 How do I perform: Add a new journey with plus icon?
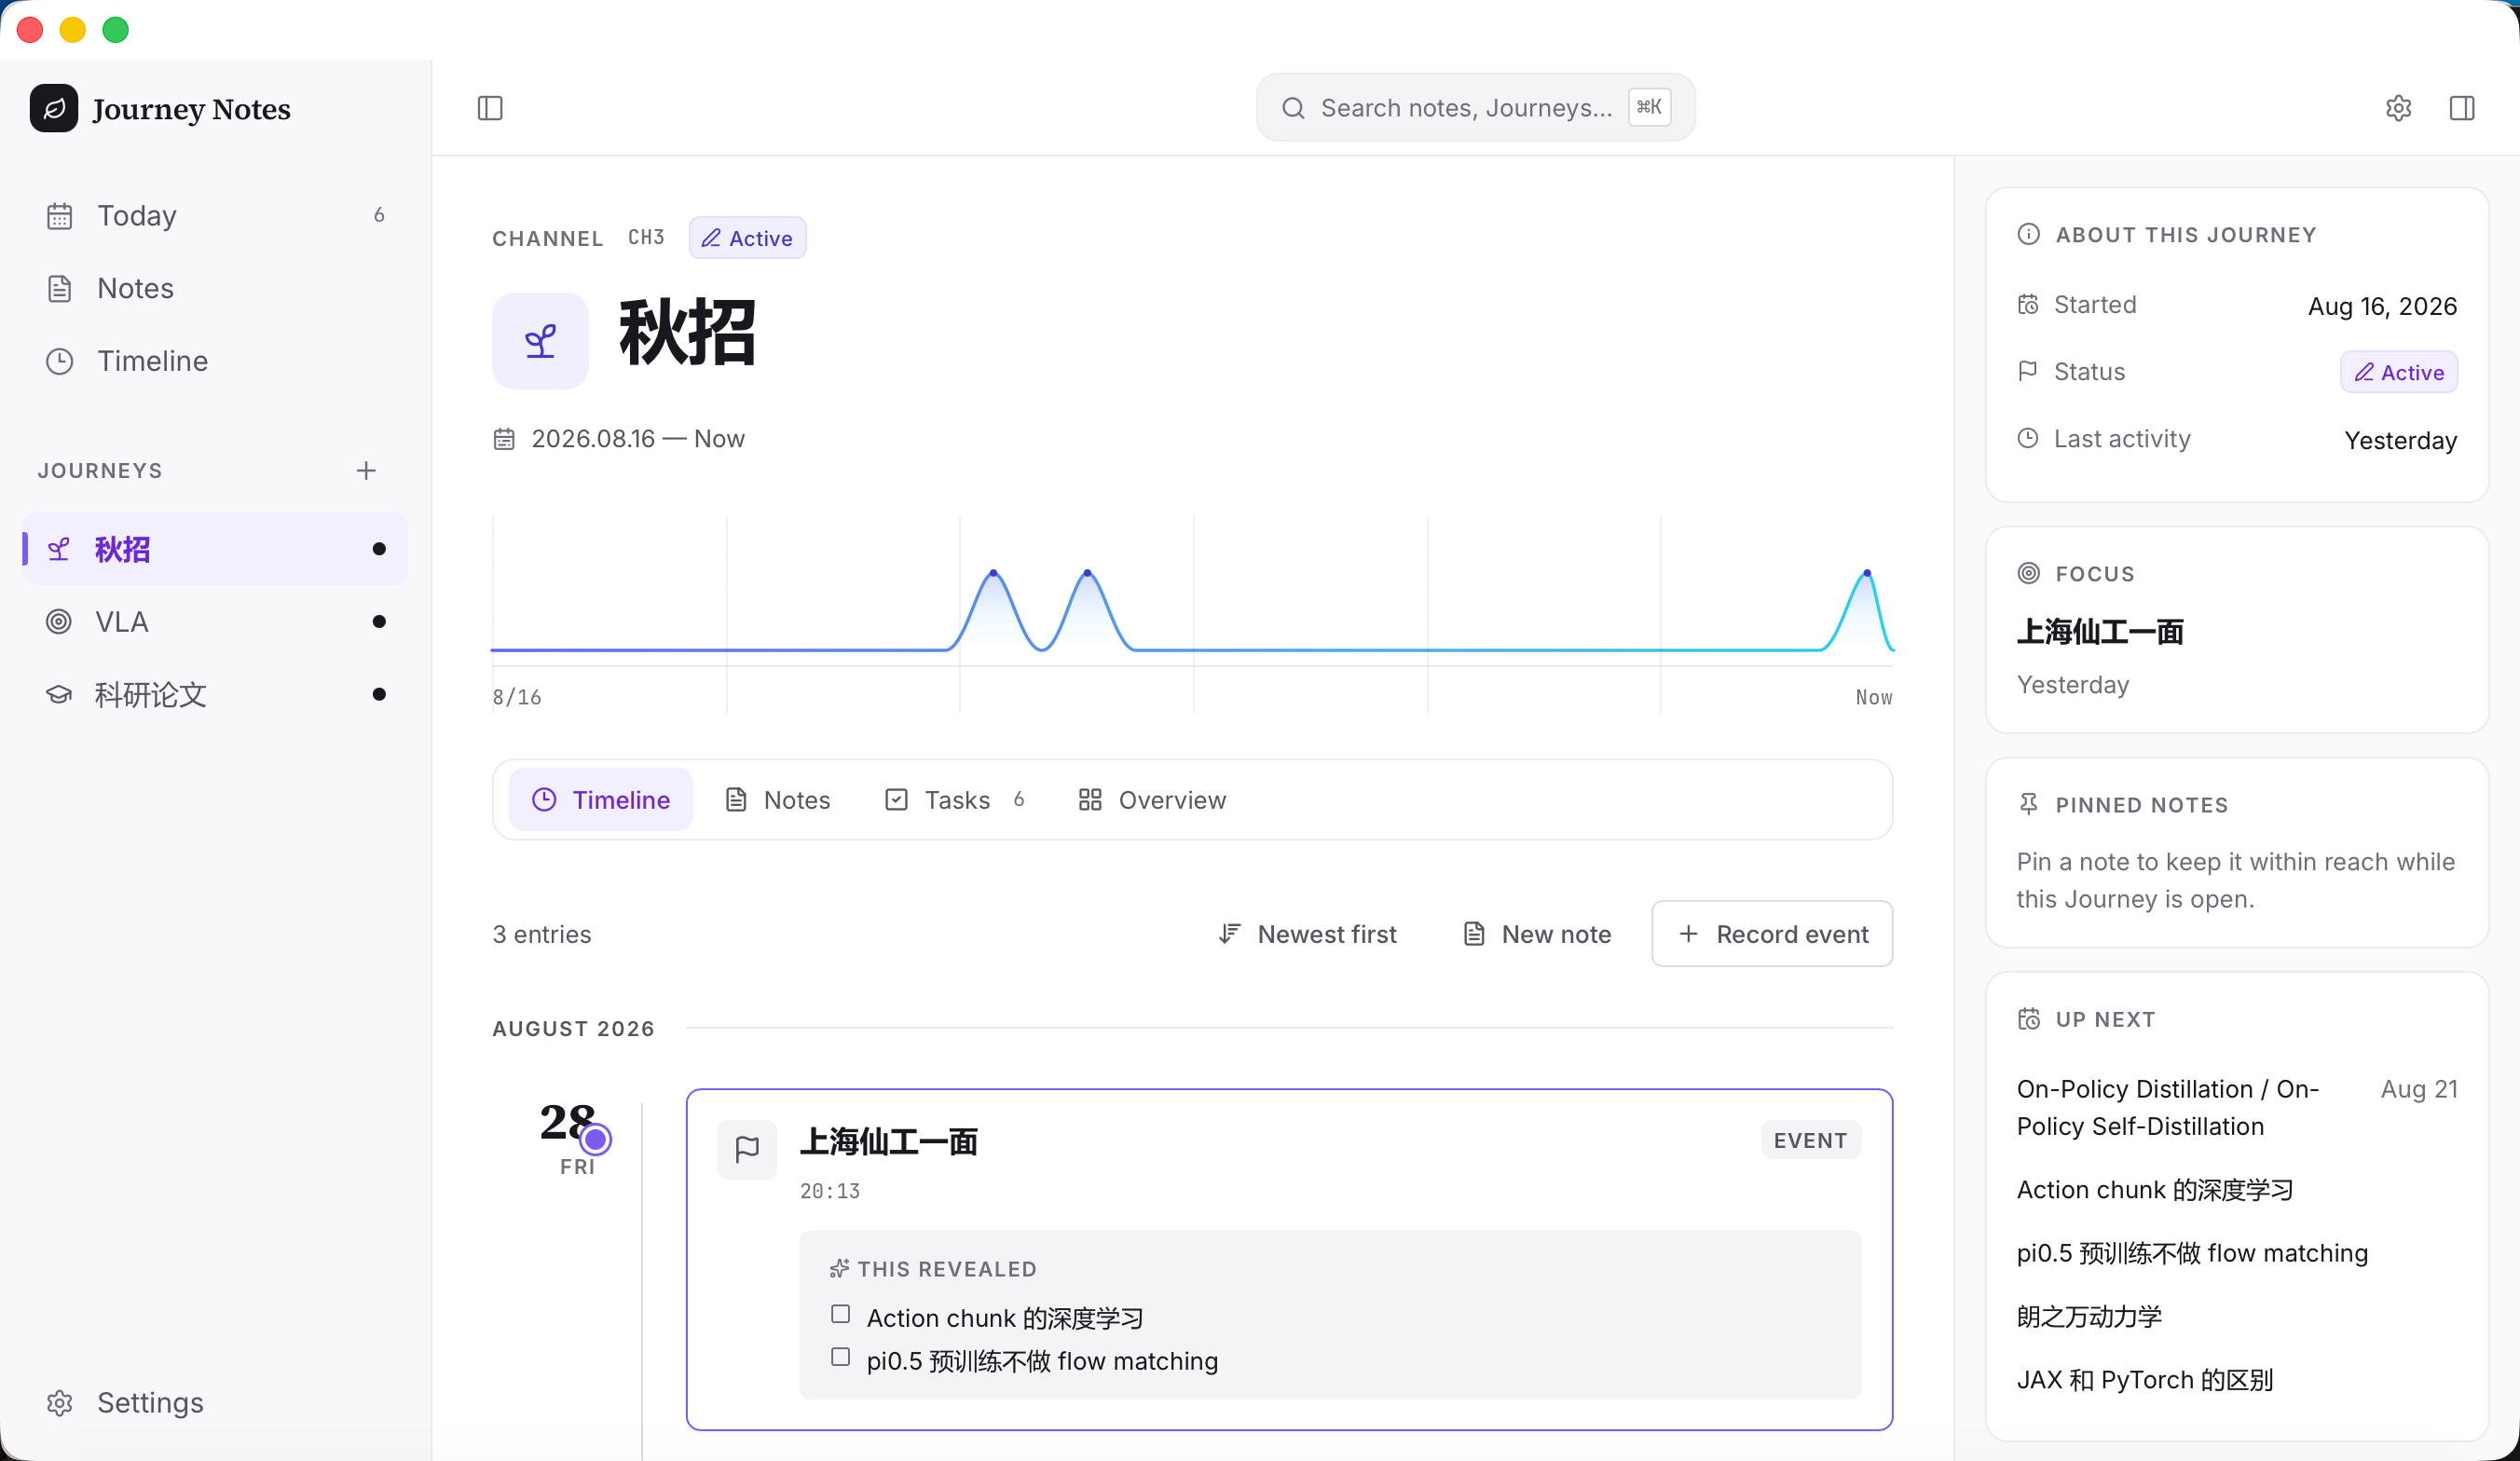coord(366,471)
